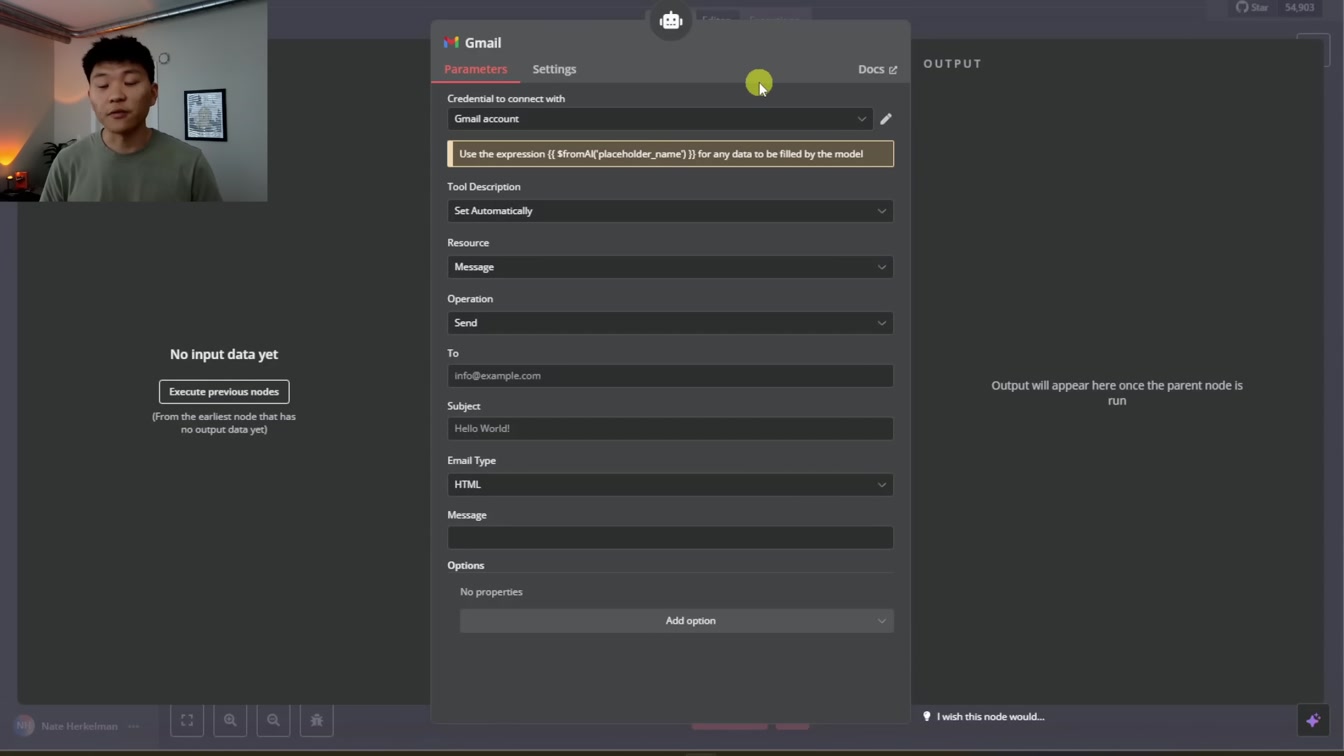Click 'I wish this node would...' link
The height and width of the screenshot is (756, 1344).
(x=990, y=717)
